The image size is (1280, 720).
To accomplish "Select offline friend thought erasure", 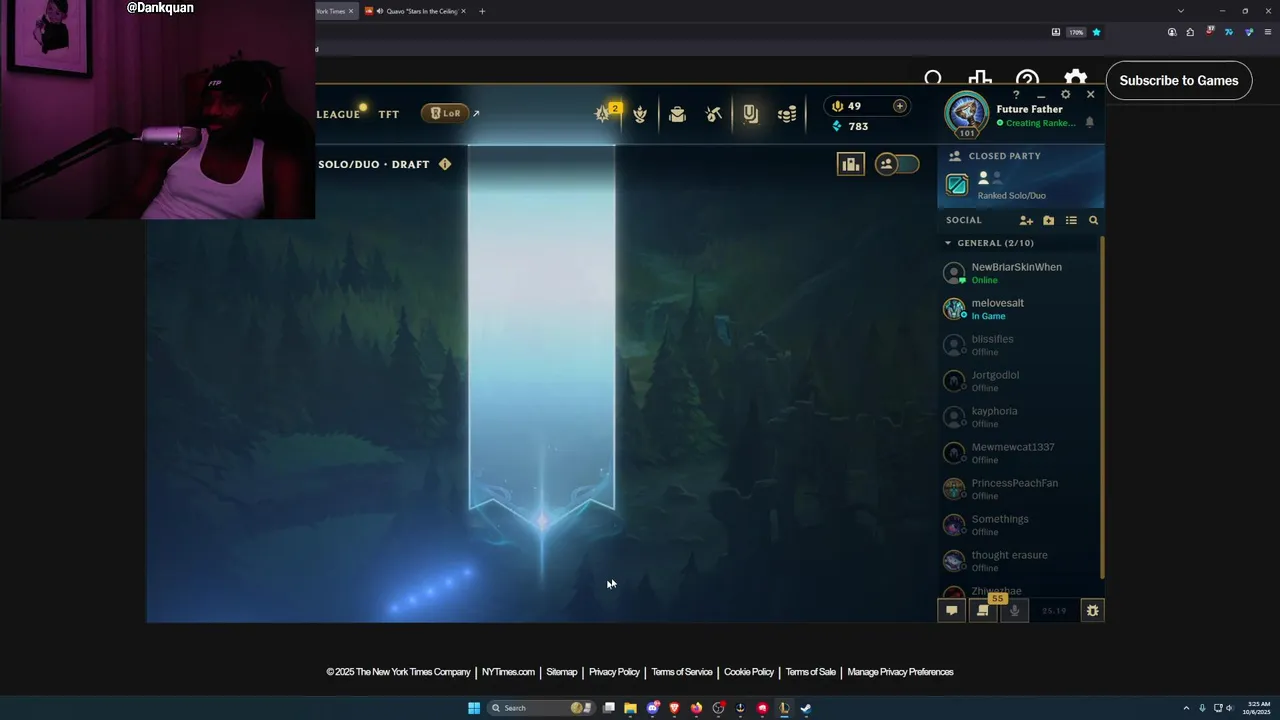I will [x=1018, y=561].
